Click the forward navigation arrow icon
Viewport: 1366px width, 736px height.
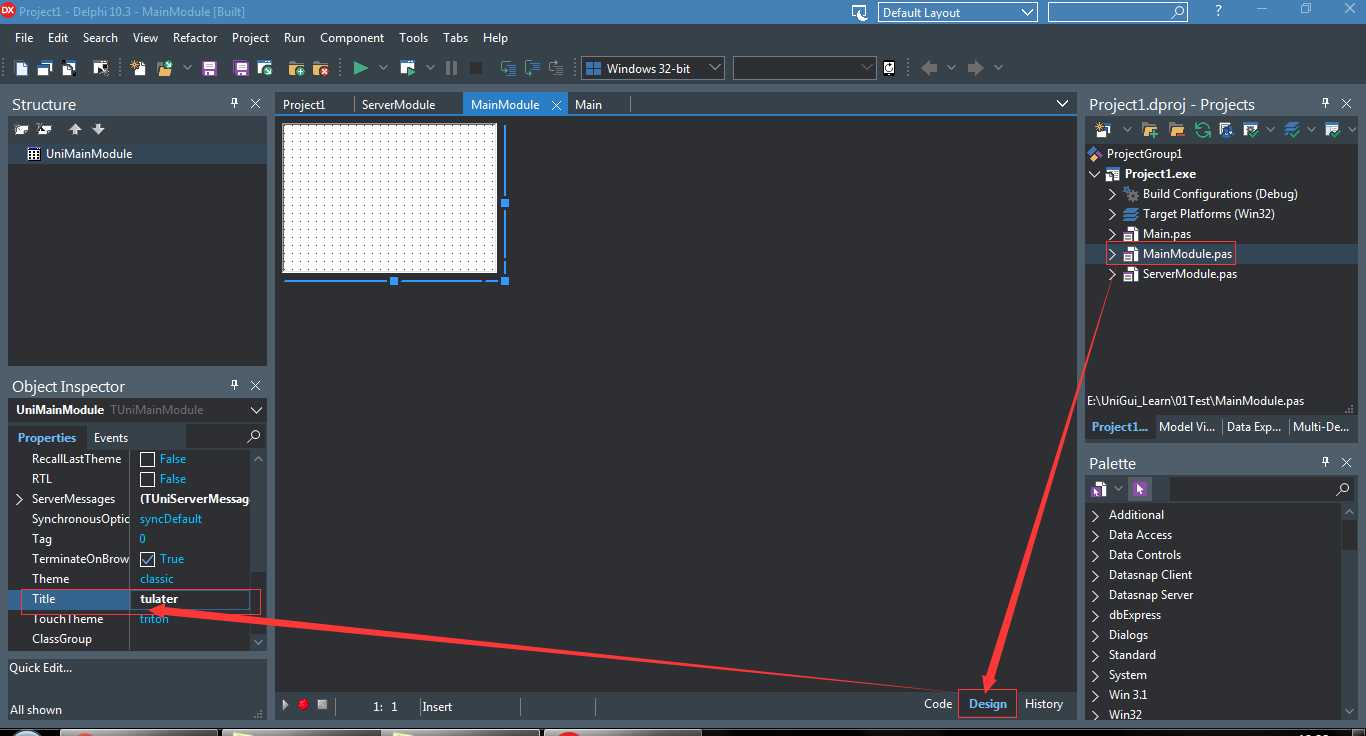(x=975, y=68)
